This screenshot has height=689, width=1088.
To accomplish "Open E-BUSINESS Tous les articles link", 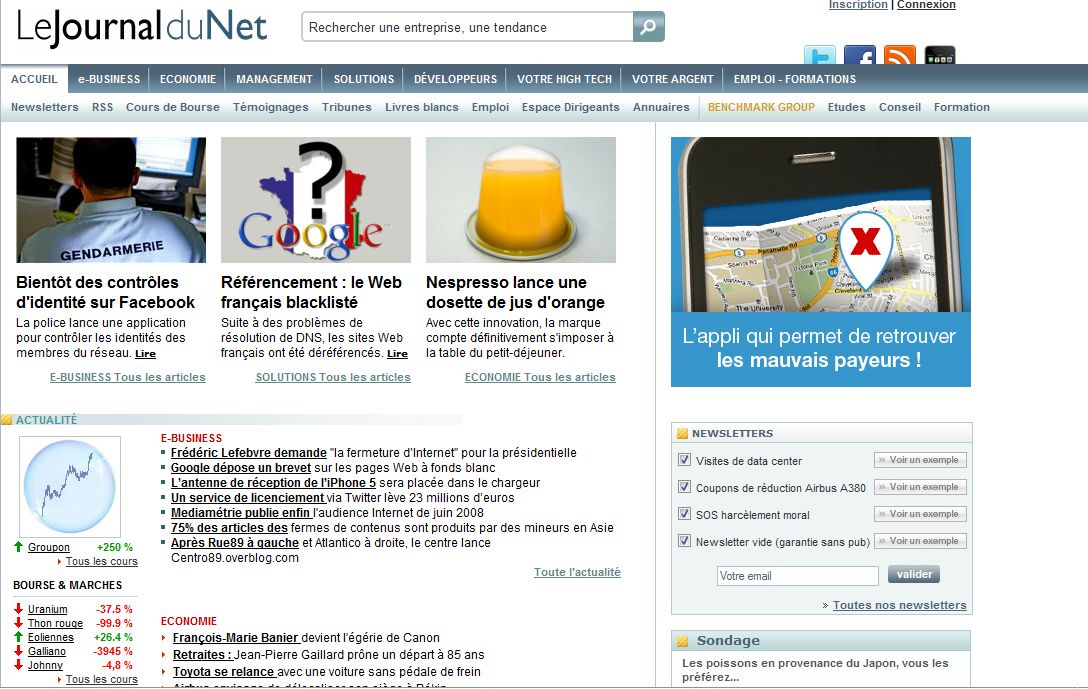I will coord(128,377).
